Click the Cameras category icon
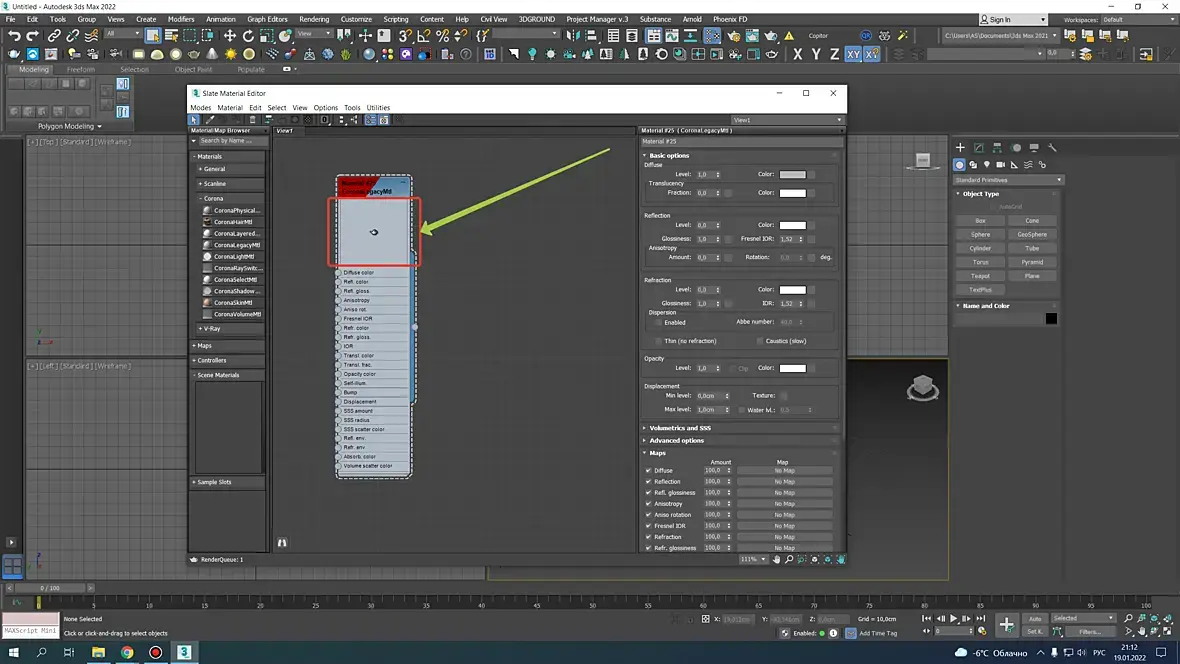1180x664 pixels. (x=1000, y=164)
